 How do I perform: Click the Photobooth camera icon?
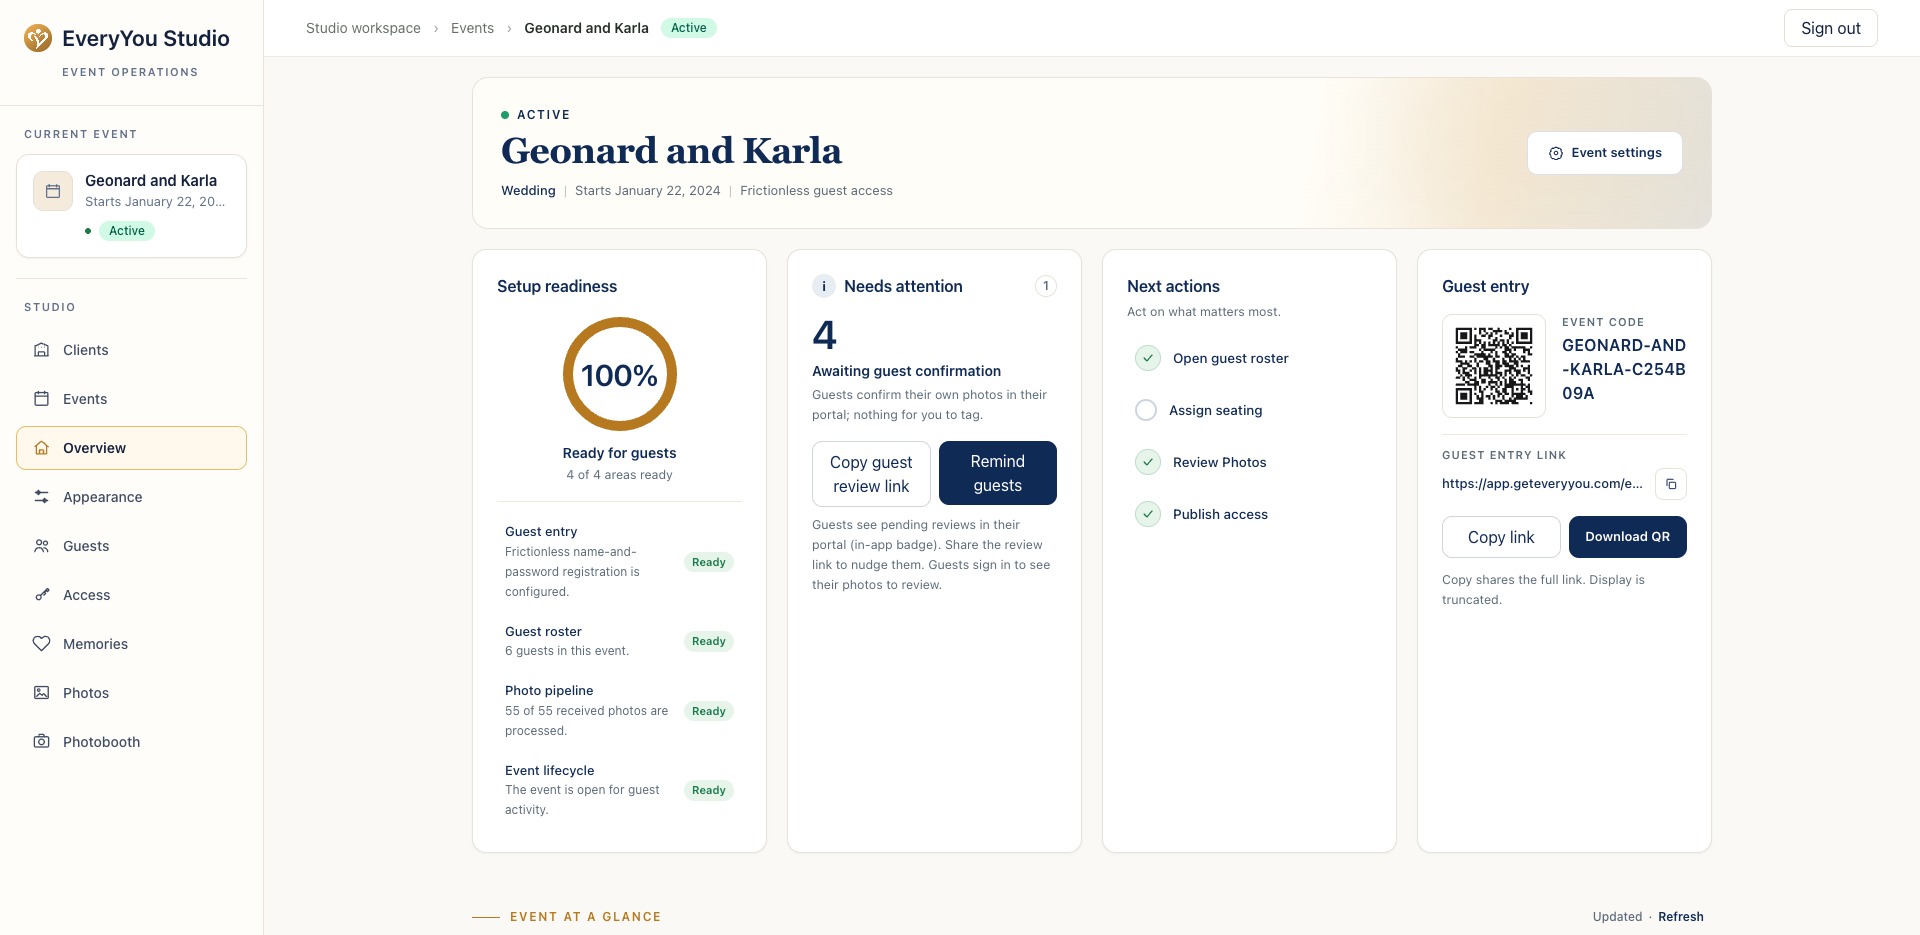(41, 742)
